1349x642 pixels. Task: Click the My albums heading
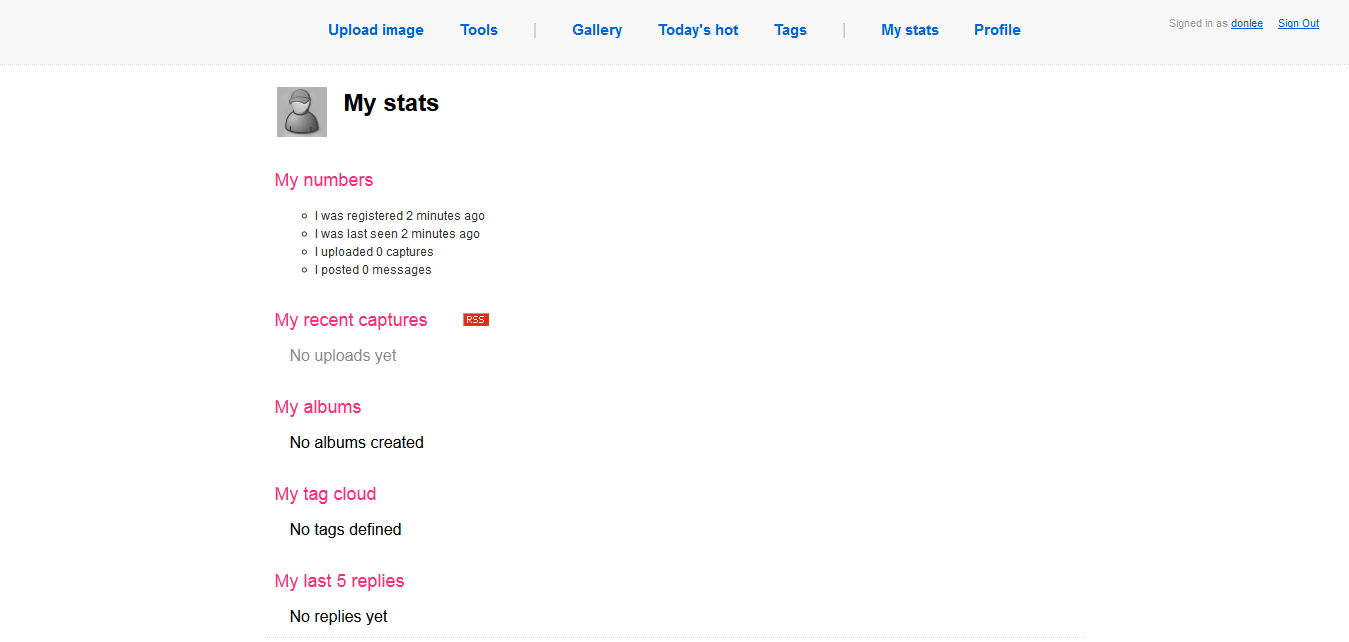(x=318, y=407)
